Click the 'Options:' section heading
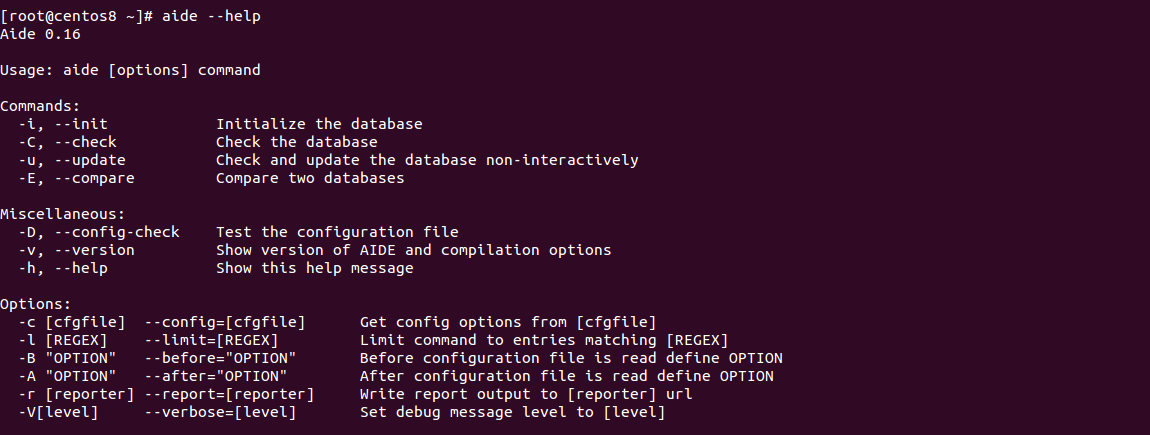Viewport: 1150px width, 435px height. [x=36, y=304]
